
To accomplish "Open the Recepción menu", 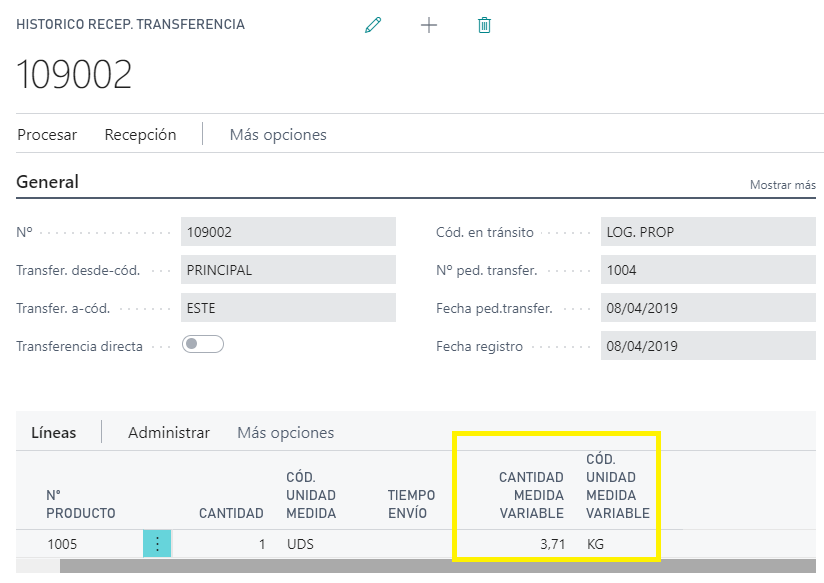I will 140,135.
